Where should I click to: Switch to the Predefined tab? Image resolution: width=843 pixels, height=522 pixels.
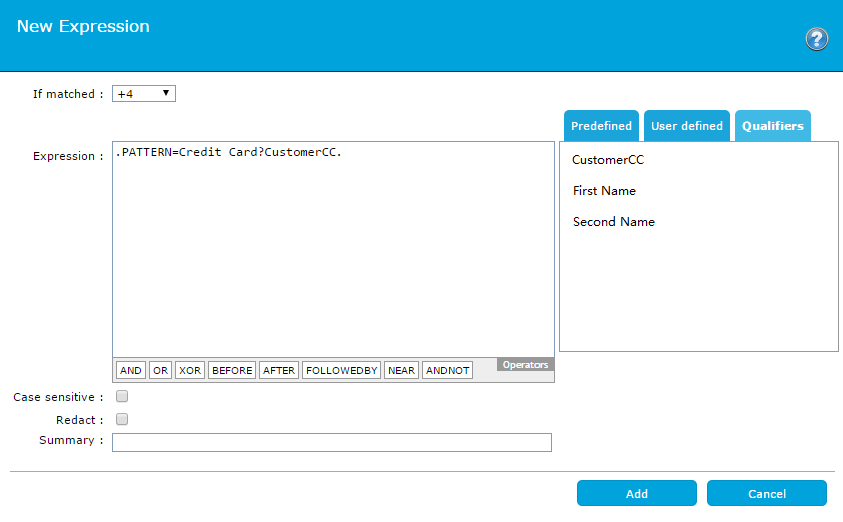click(601, 126)
